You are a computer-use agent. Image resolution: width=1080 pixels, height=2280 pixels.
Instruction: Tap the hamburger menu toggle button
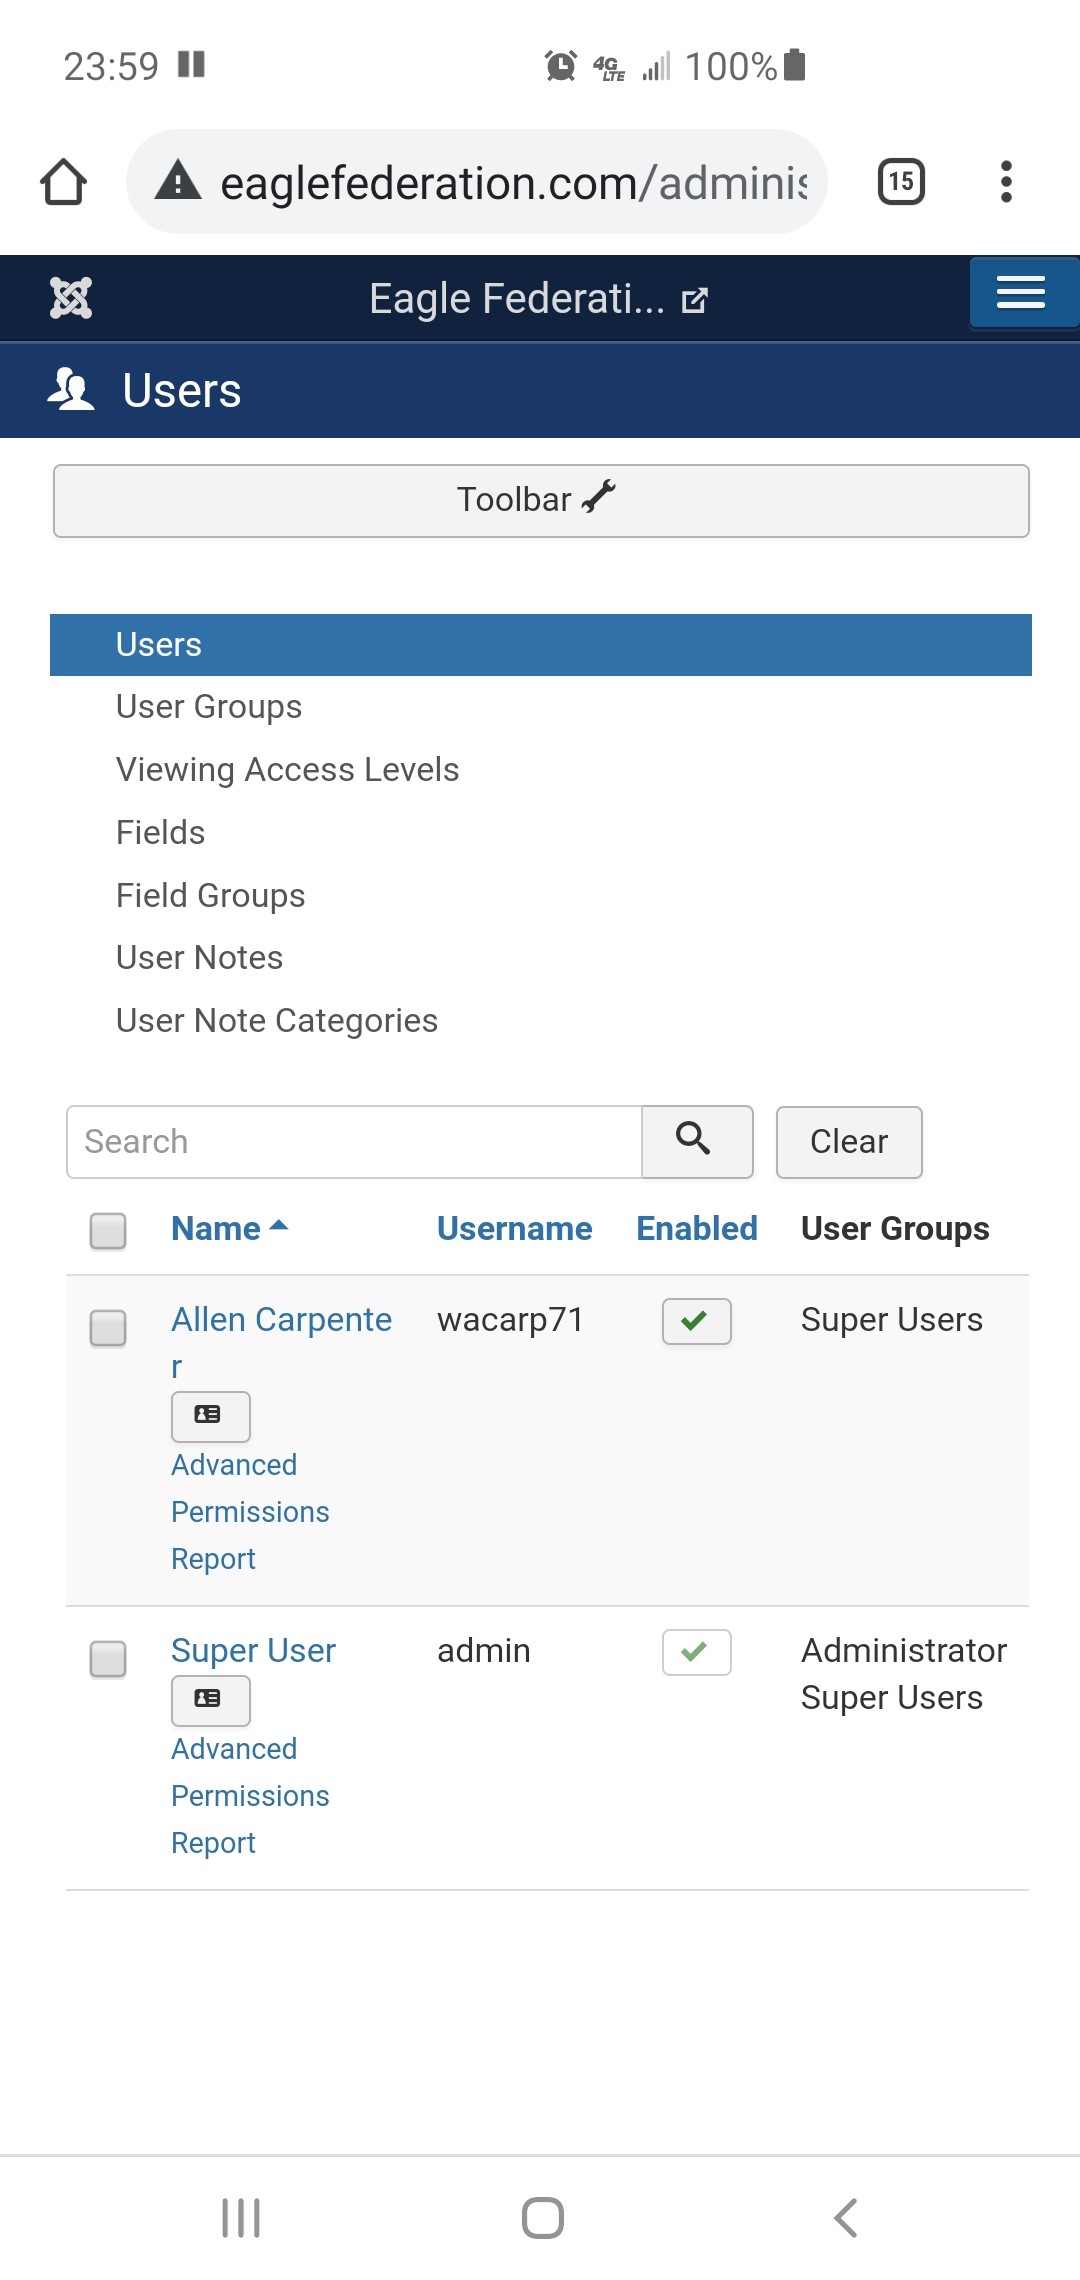point(1020,293)
